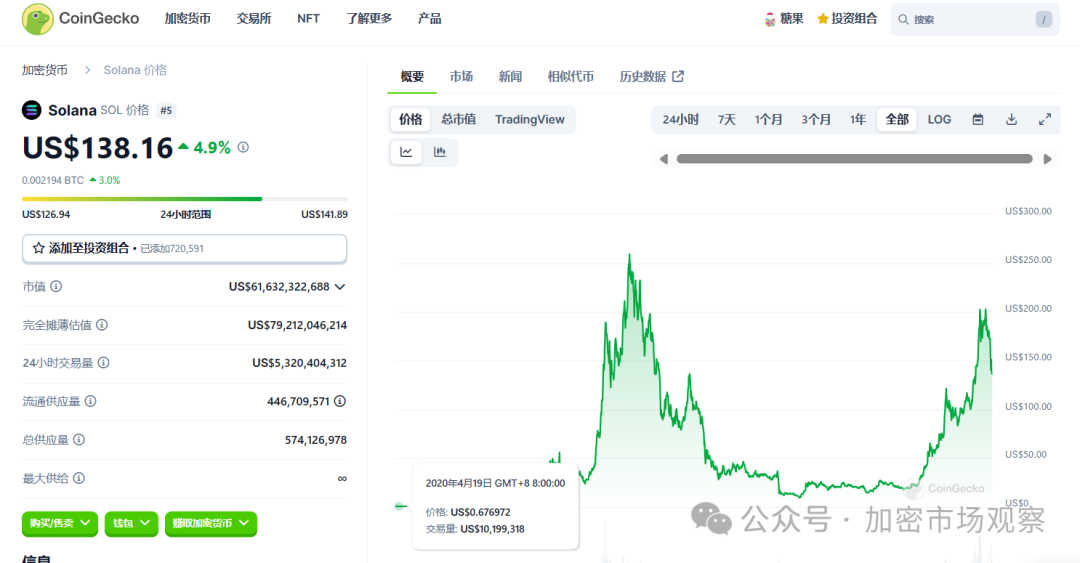Screen dimensions: 1080x563
Task: Switch to TradingView chart
Action: (x=530, y=119)
